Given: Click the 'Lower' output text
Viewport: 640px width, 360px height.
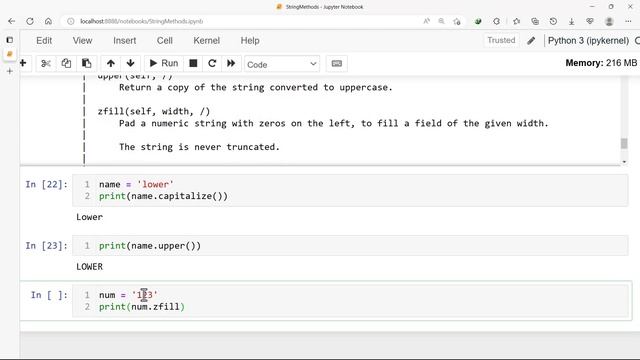Looking at the screenshot, I should click(x=89, y=217).
